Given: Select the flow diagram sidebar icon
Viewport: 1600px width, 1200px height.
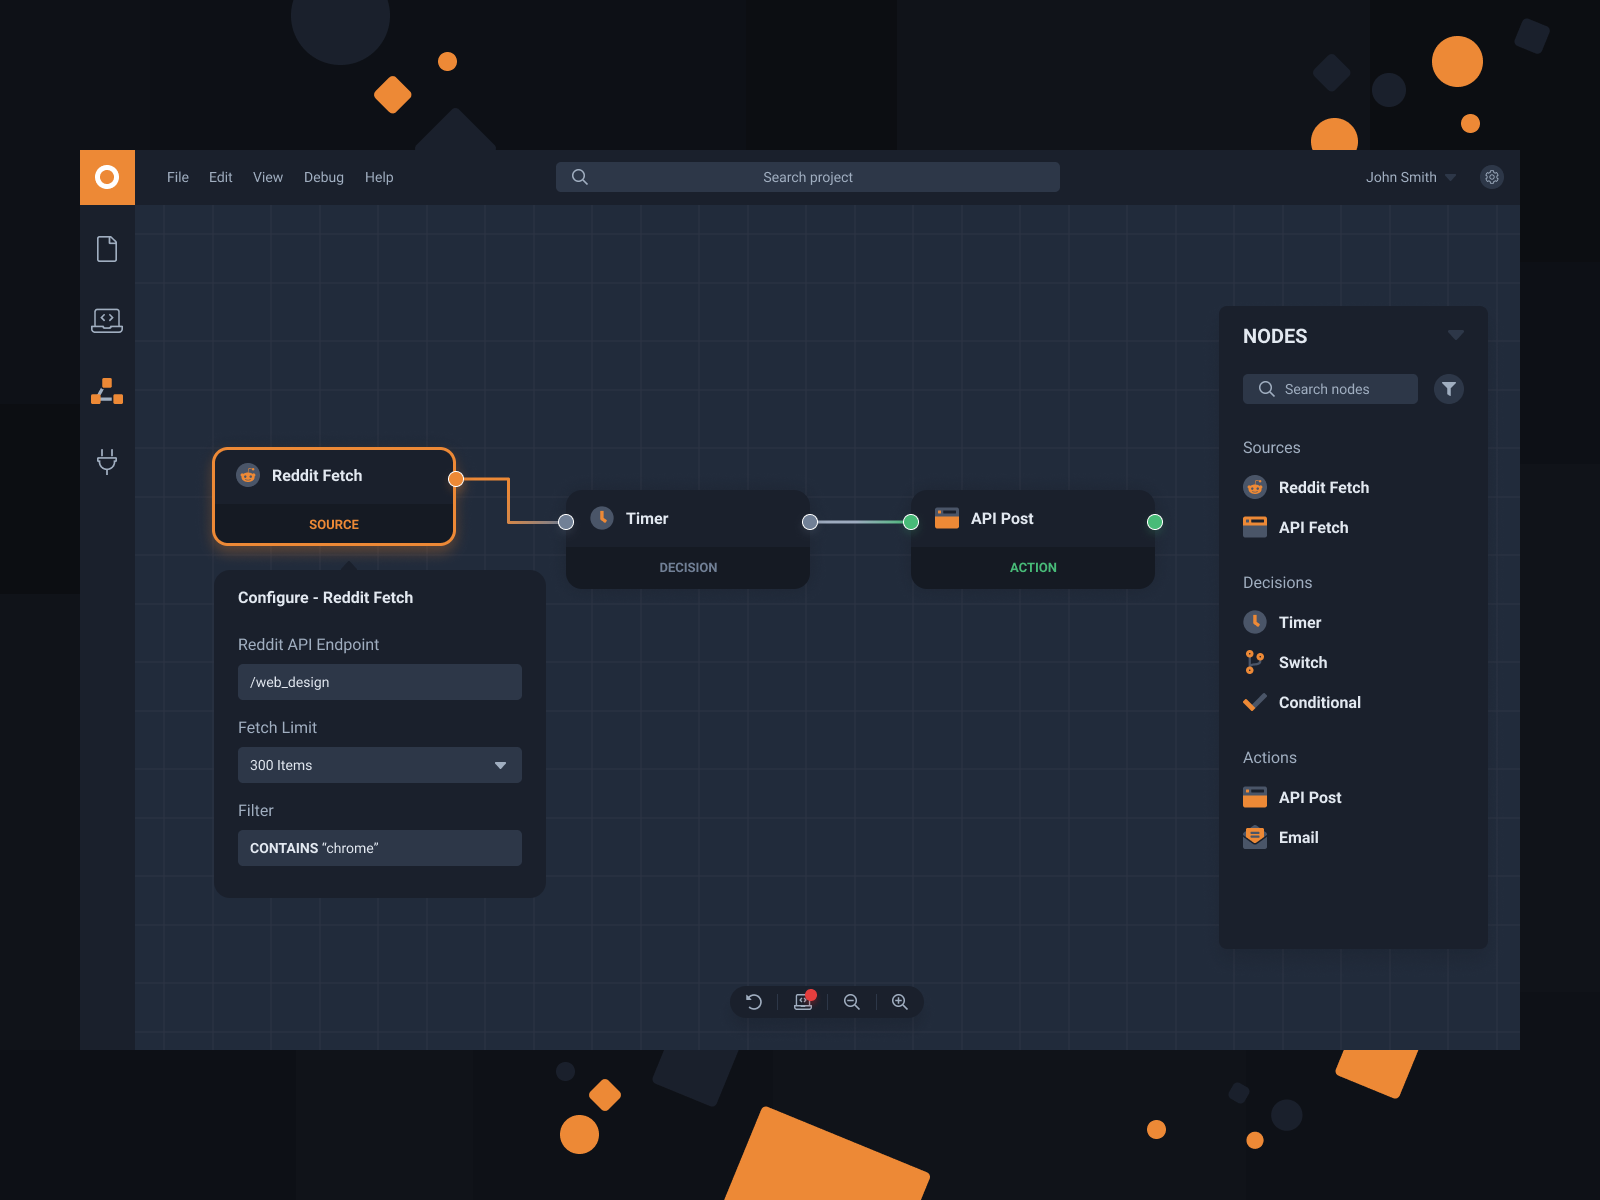Looking at the screenshot, I should [107, 391].
